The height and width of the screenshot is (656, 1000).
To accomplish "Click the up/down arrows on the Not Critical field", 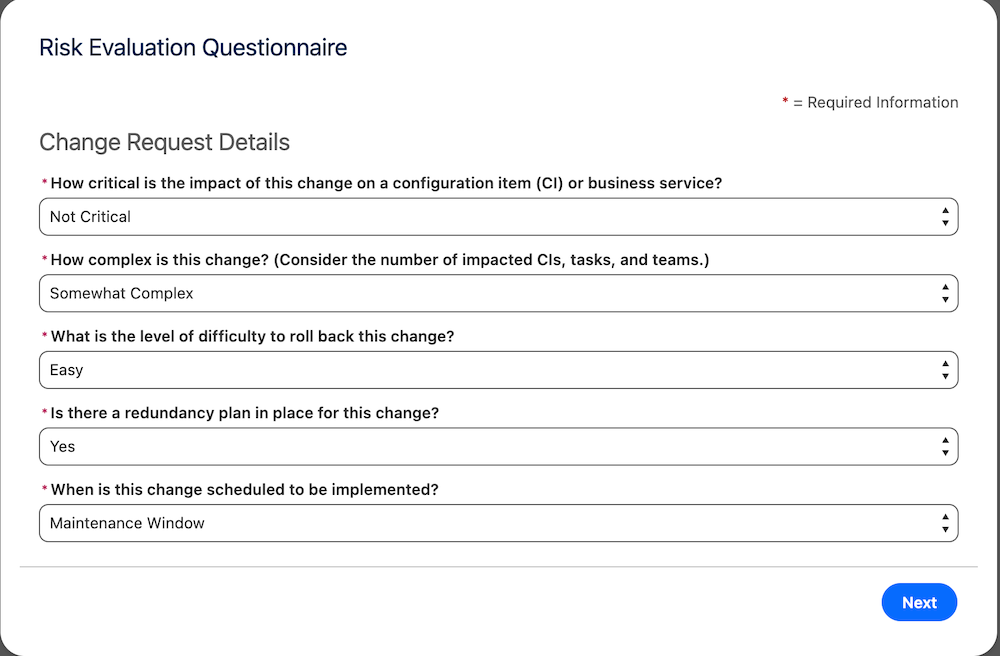I will [945, 217].
